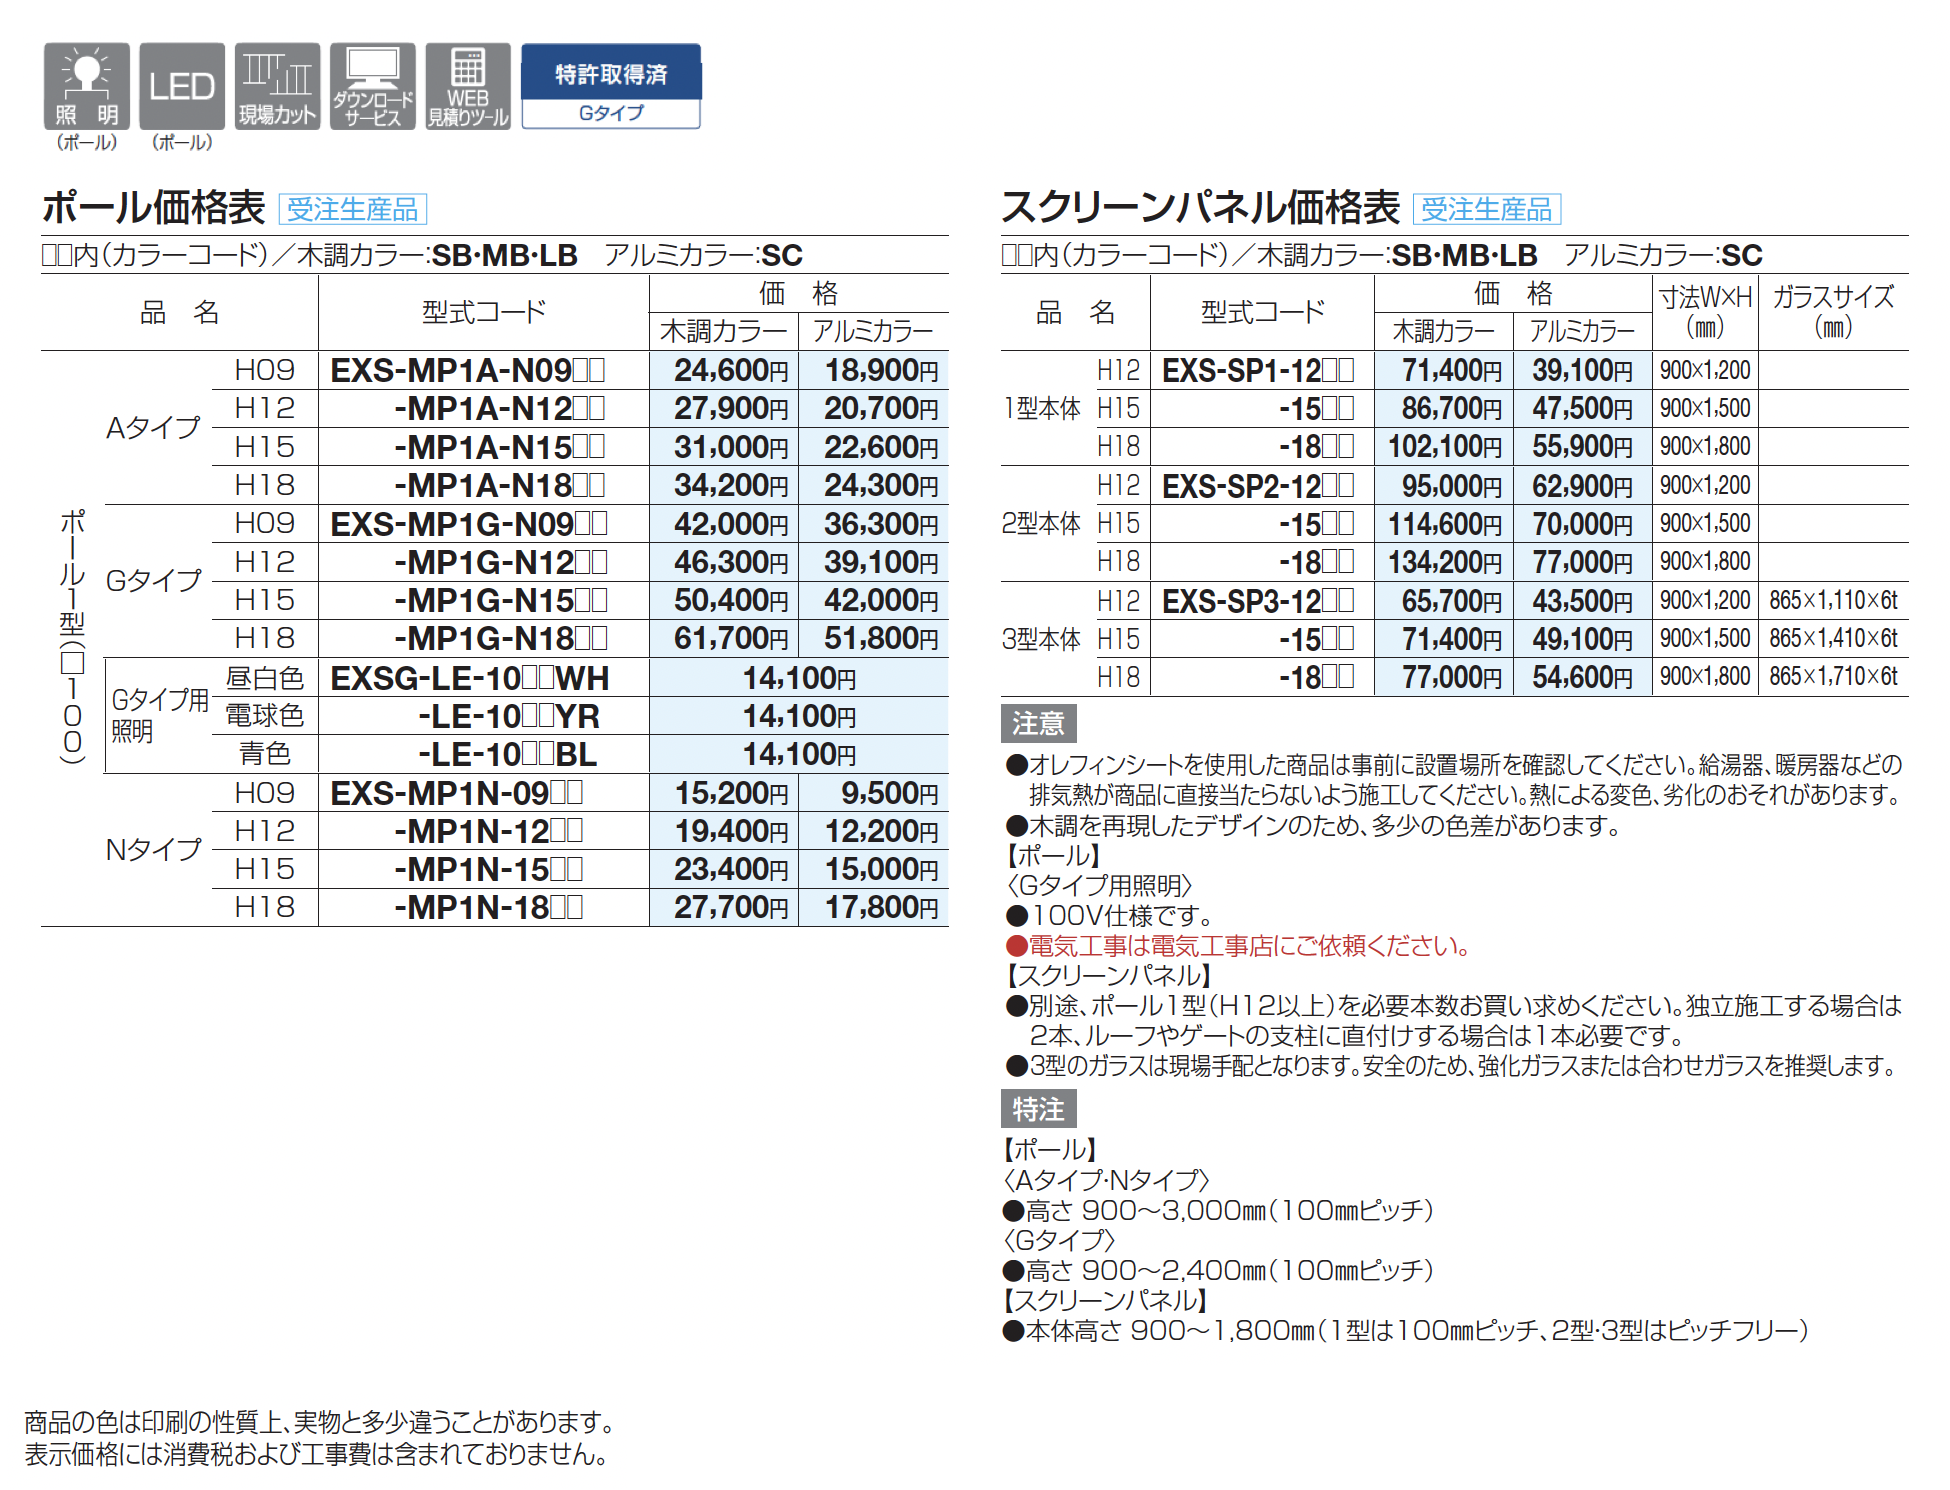Select model code -MP1A-N18

click(500, 486)
